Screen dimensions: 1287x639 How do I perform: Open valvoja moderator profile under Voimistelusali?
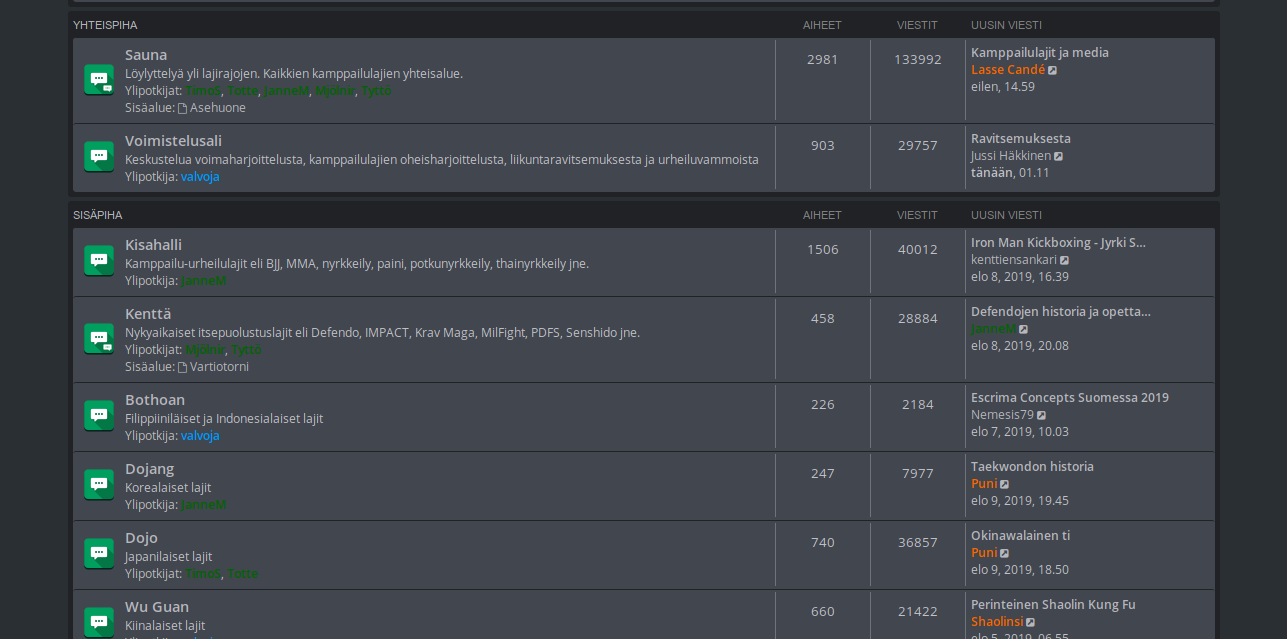[200, 177]
